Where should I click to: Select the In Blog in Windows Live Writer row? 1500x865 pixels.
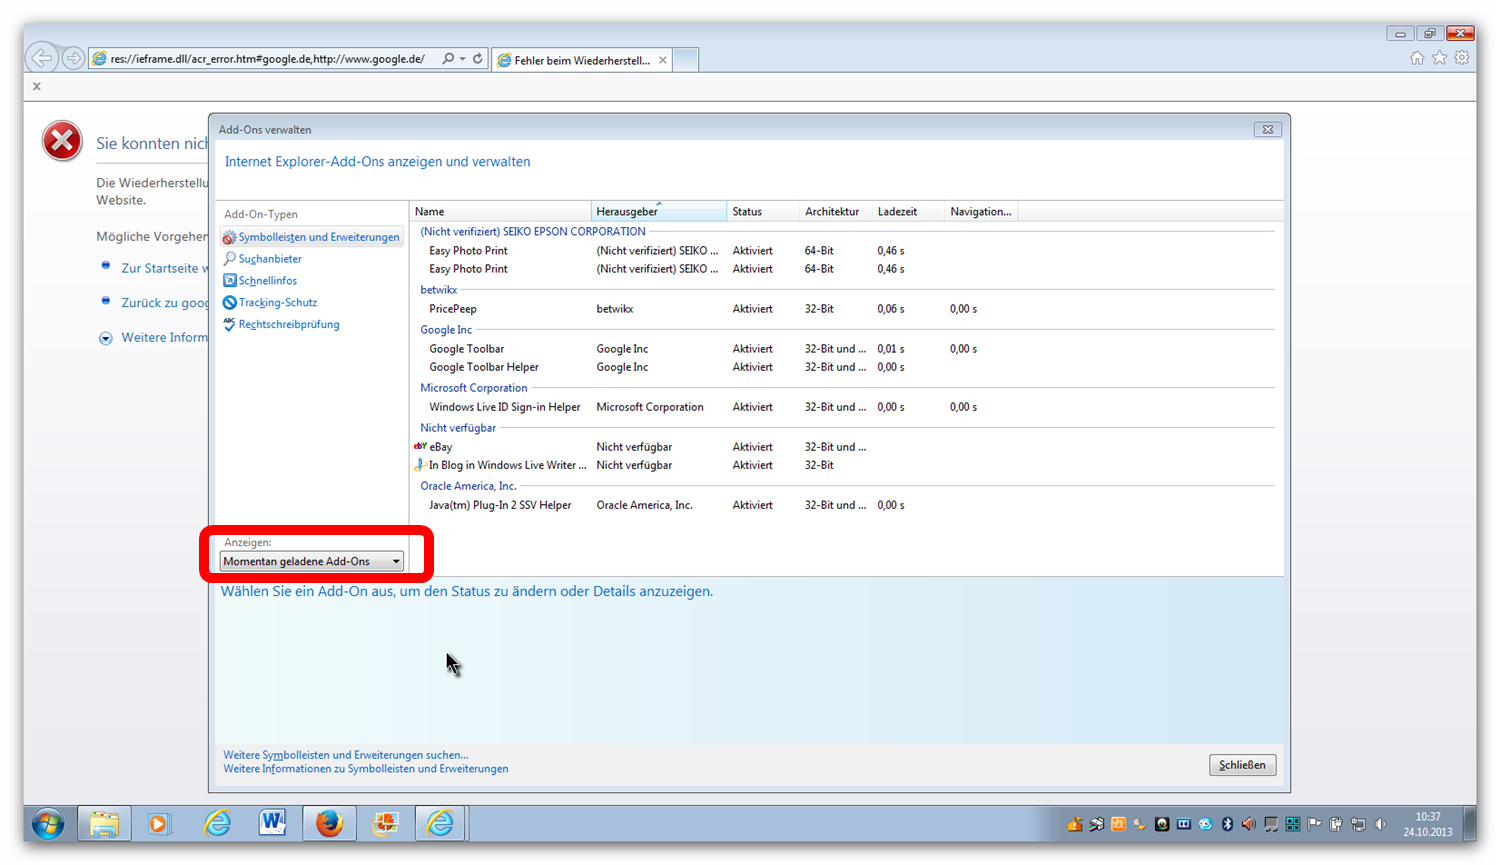coord(845,465)
